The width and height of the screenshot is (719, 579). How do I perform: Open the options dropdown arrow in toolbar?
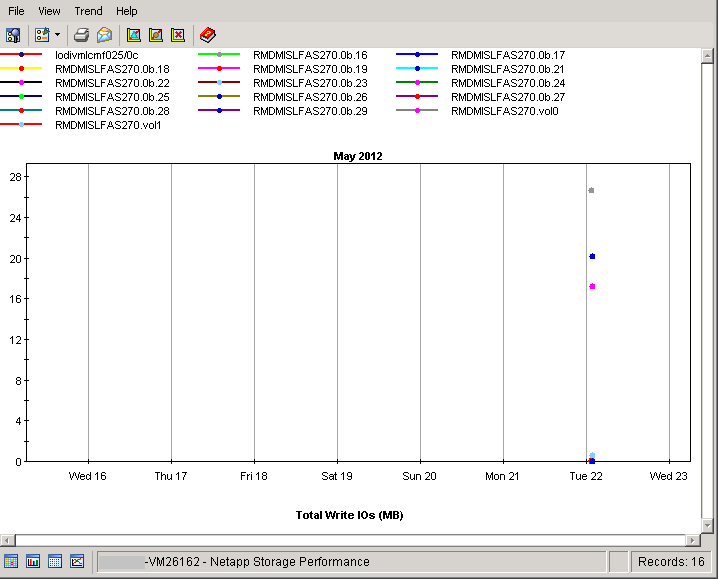click(57, 35)
